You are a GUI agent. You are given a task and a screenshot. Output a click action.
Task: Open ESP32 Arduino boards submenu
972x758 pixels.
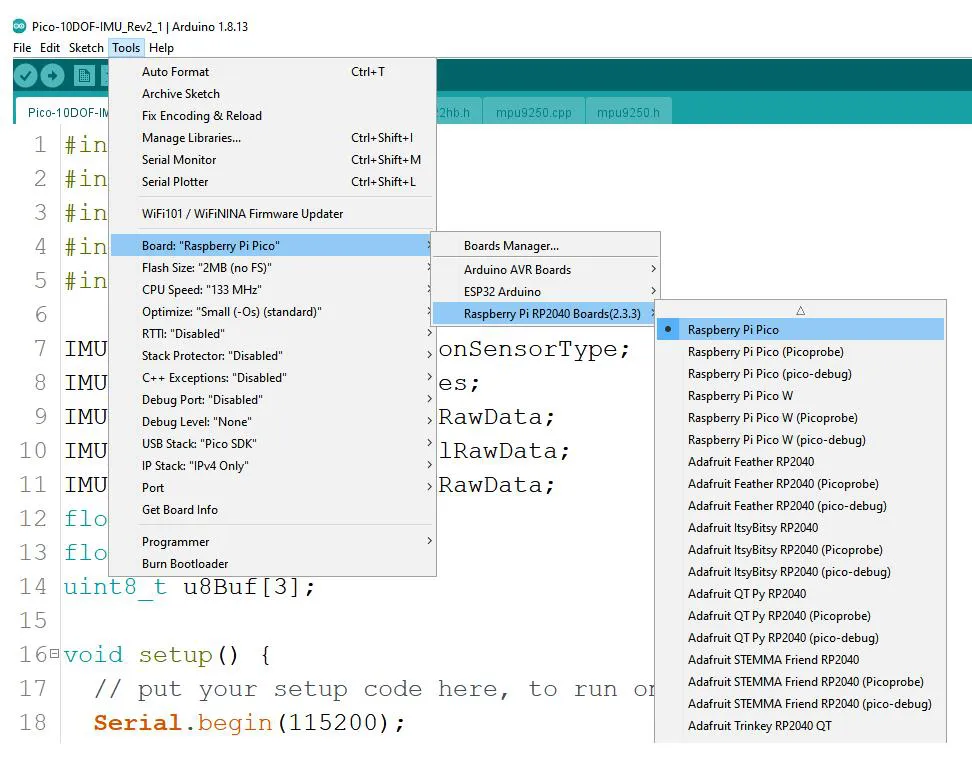(545, 291)
